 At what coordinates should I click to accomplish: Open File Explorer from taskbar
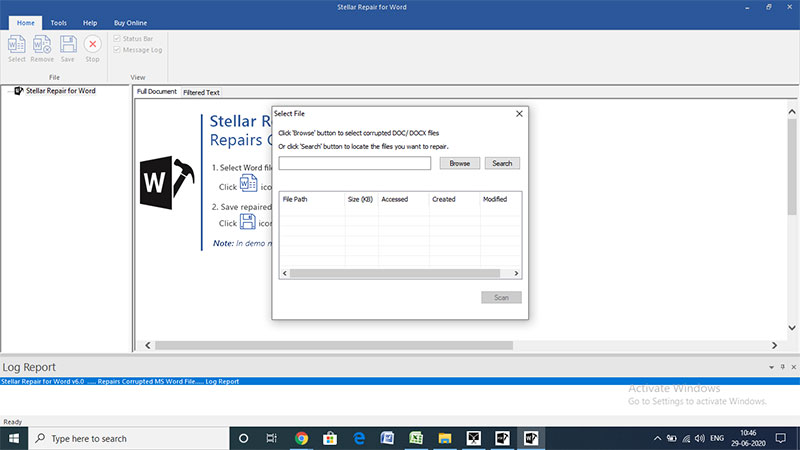[x=445, y=438]
